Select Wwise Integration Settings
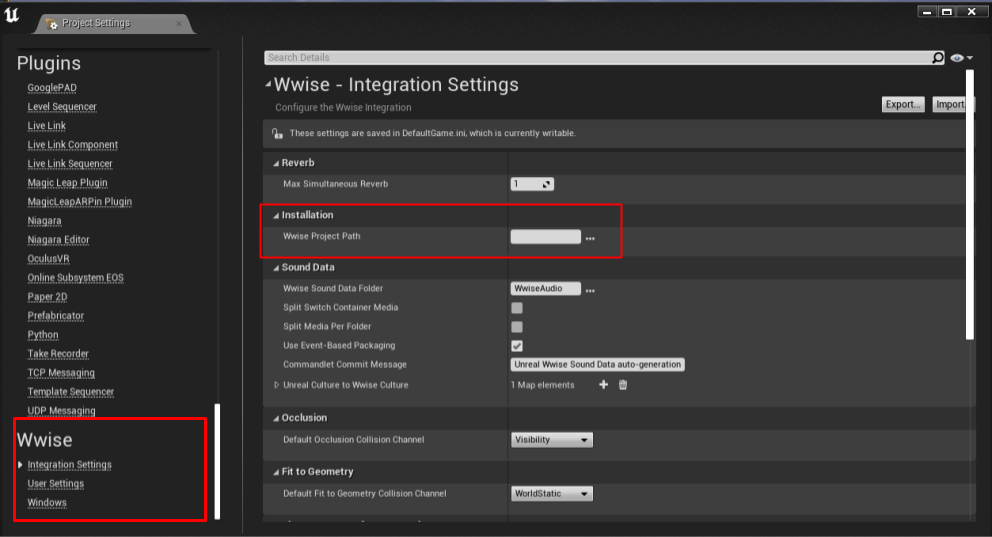992x537 pixels. tap(70, 465)
